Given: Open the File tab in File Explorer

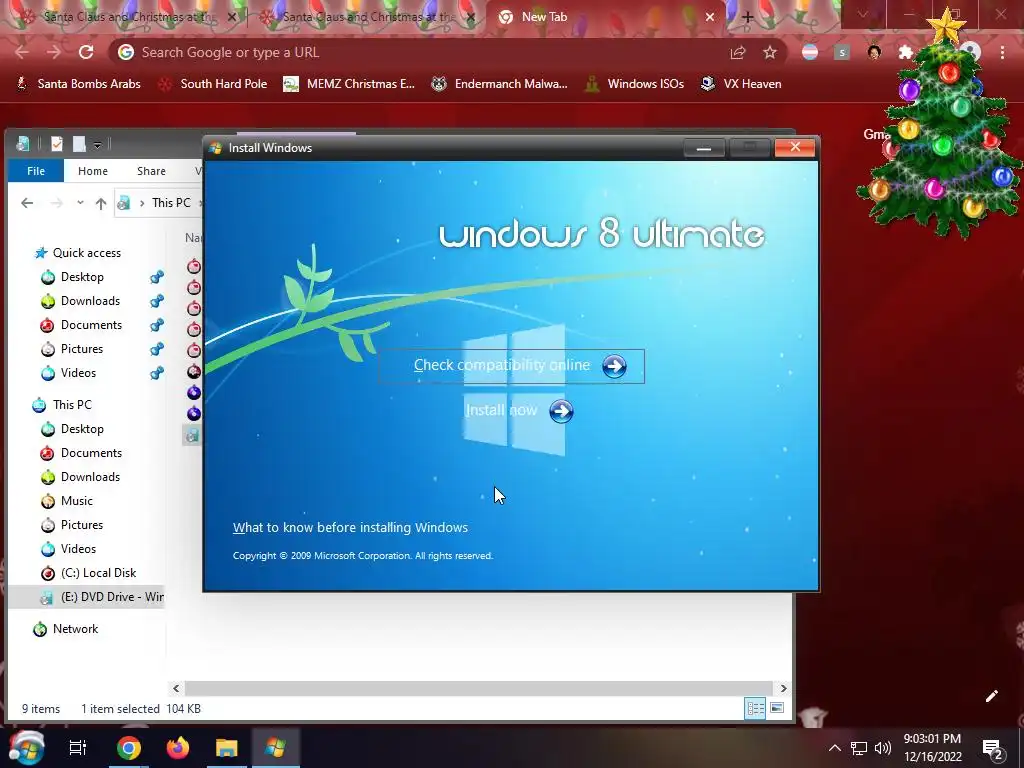Looking at the screenshot, I should click(36, 171).
